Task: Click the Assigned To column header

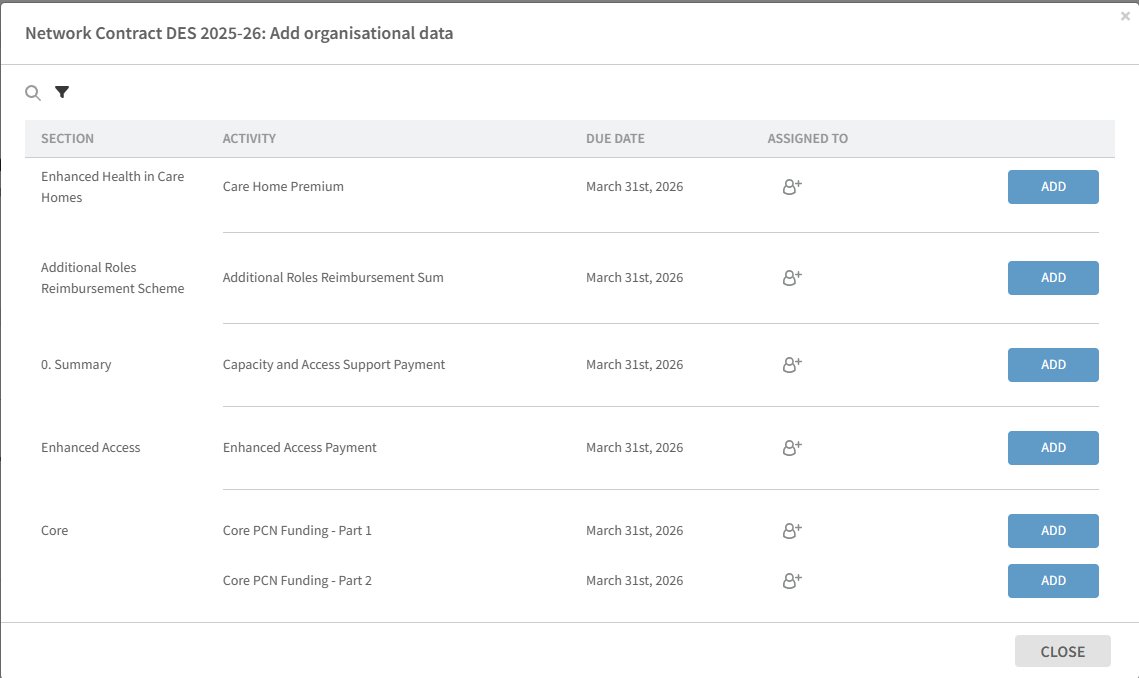Action: (x=807, y=139)
